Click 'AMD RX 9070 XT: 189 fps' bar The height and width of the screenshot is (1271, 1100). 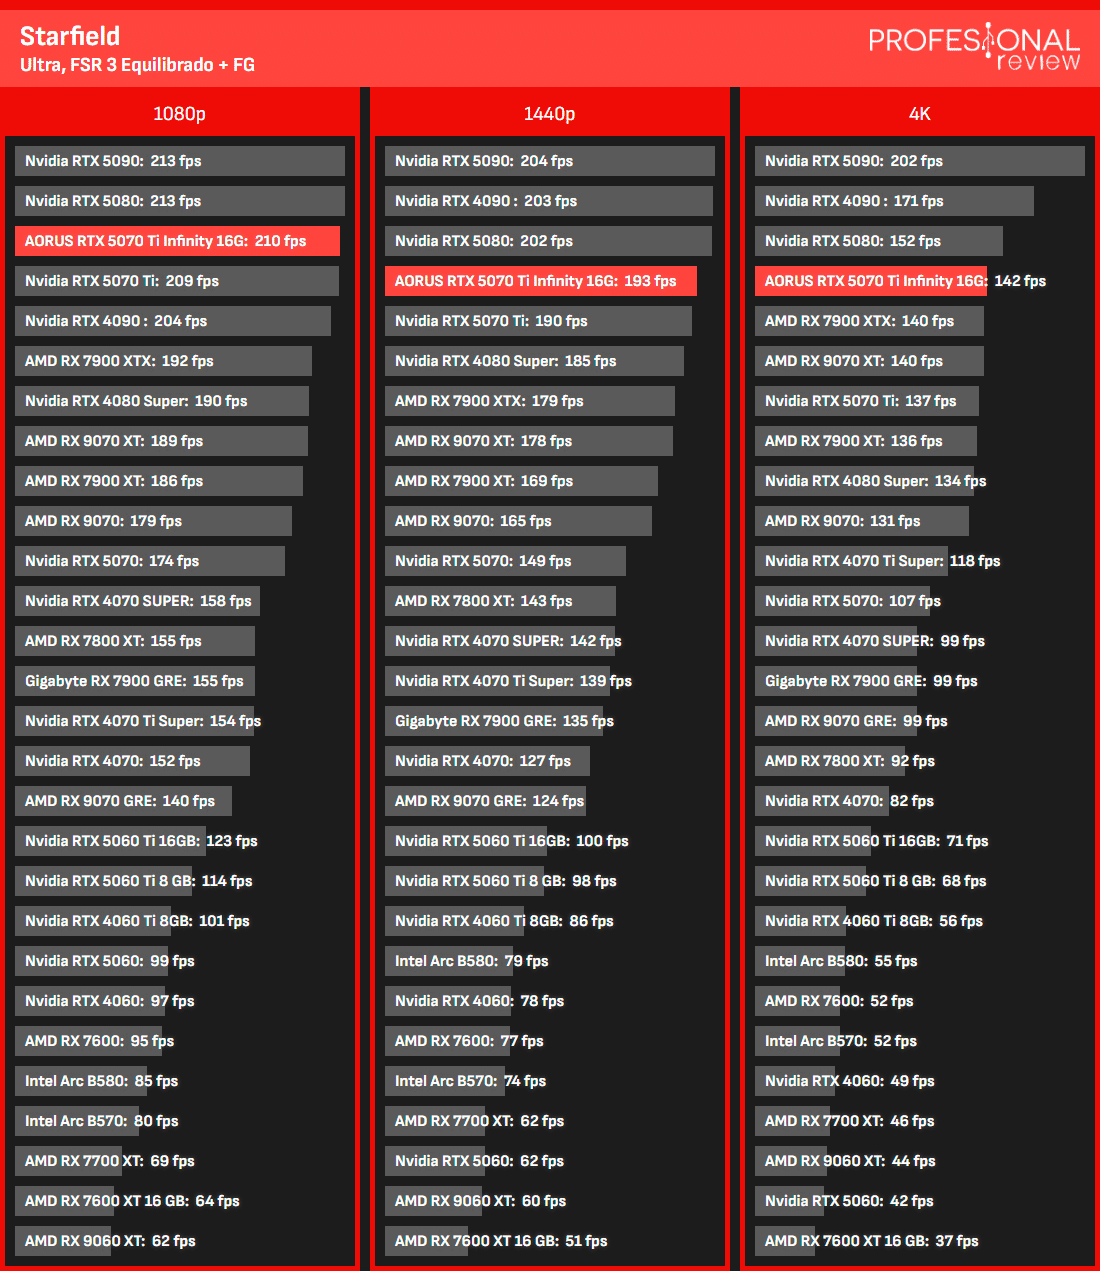point(161,441)
